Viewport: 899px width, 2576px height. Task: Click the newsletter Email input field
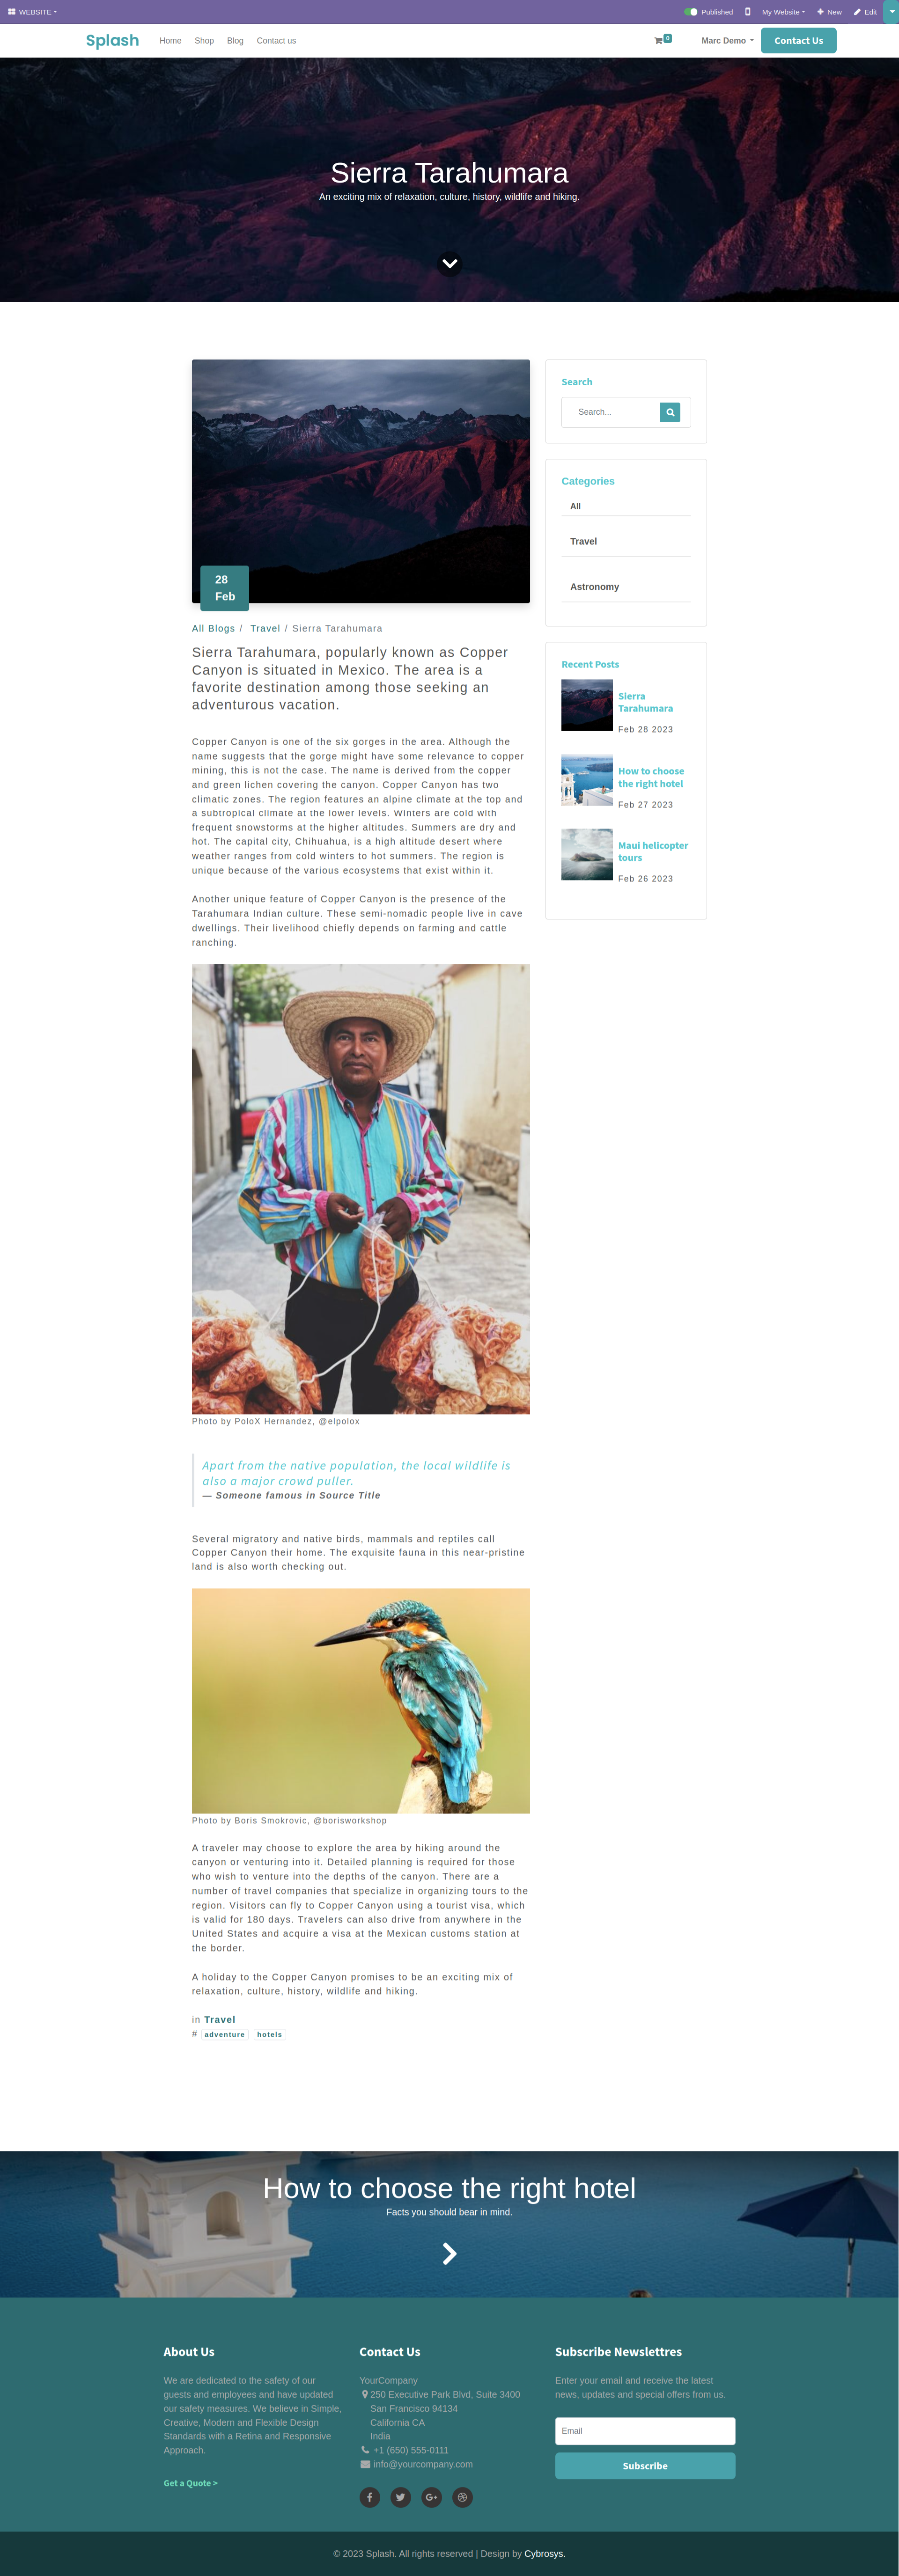pyautogui.click(x=645, y=2431)
